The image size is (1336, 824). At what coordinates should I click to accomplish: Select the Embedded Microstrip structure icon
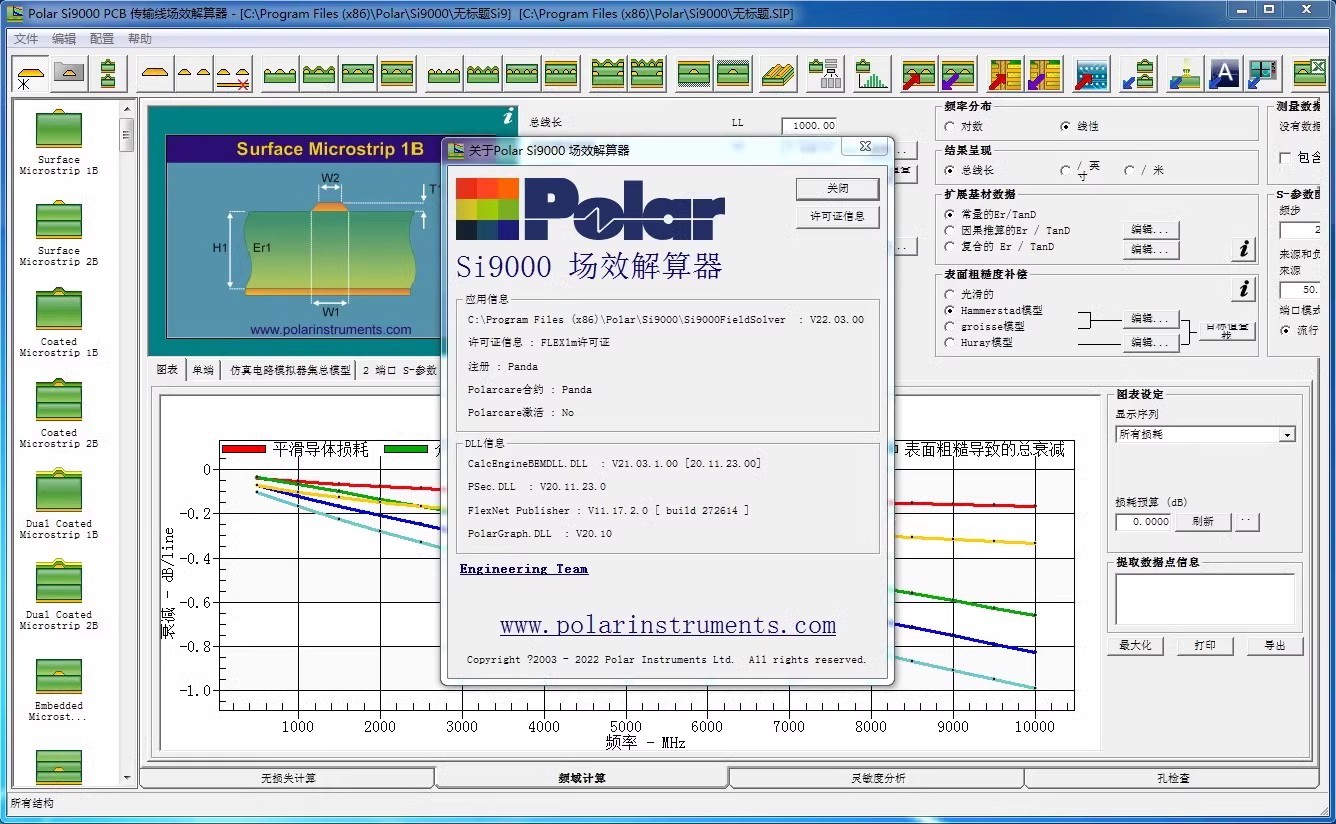pos(59,676)
